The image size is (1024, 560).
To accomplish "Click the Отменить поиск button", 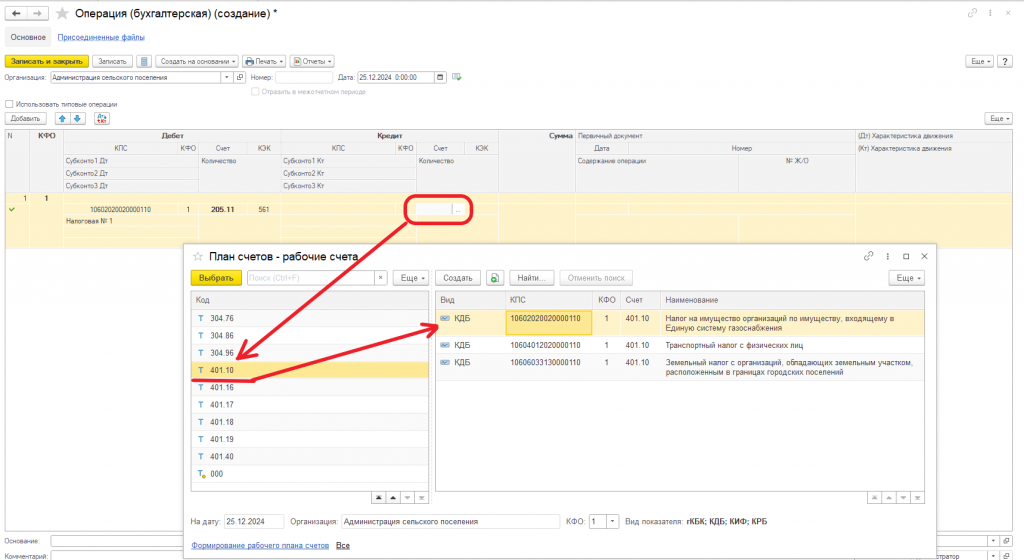I will (596, 278).
